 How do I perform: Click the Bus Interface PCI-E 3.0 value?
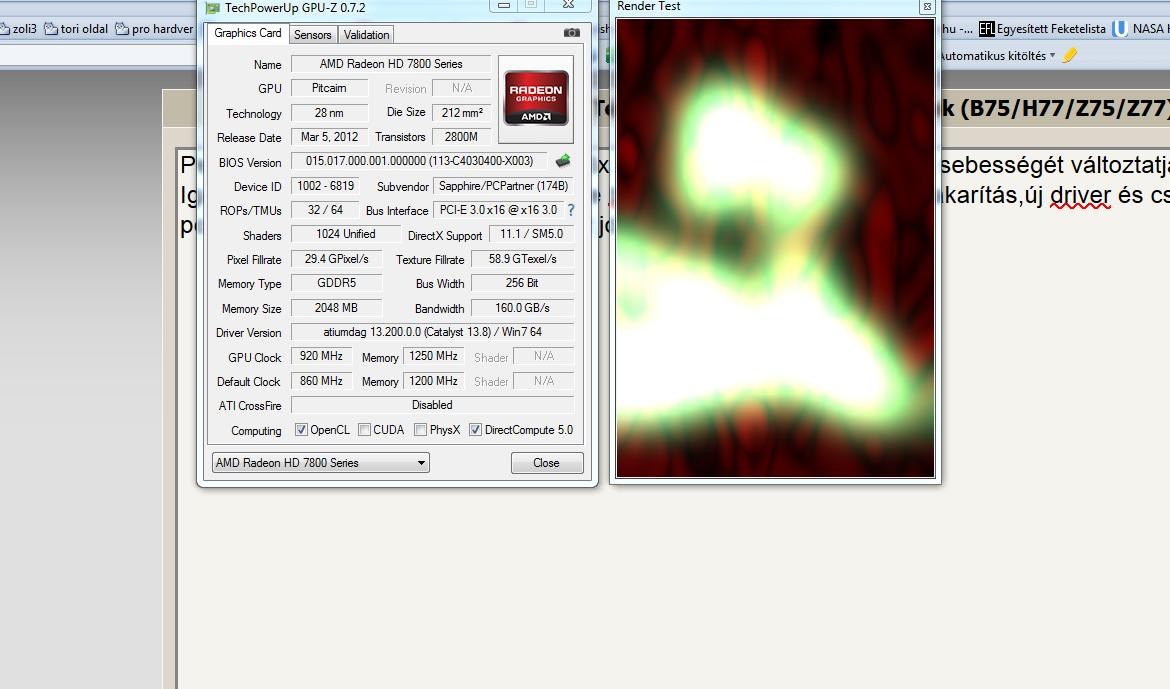[x=498, y=211]
